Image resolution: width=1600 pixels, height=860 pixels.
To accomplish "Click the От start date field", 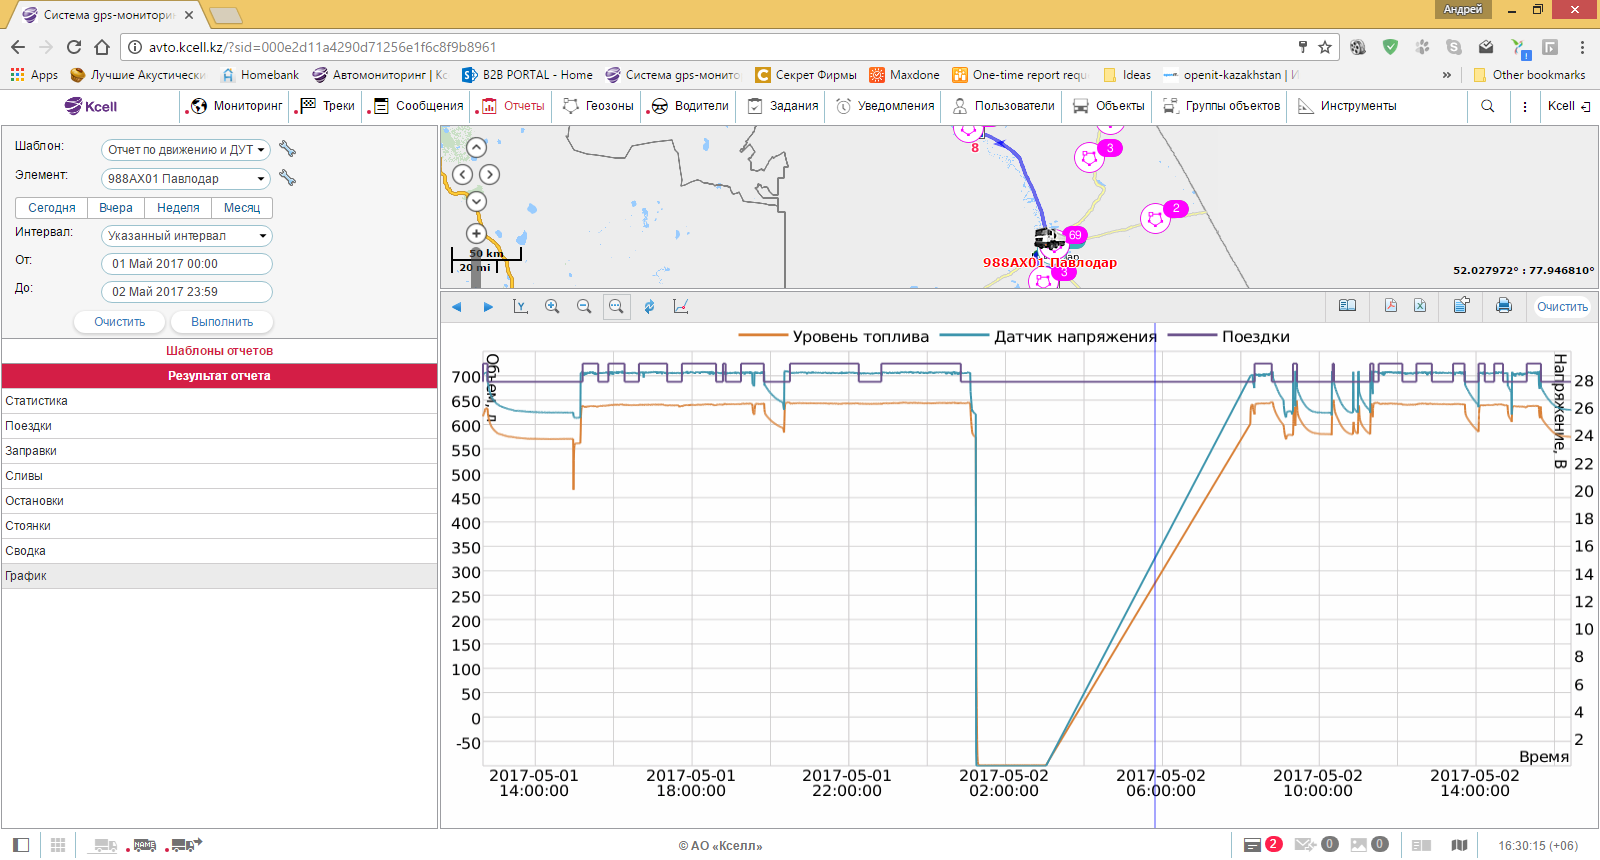I will (186, 264).
